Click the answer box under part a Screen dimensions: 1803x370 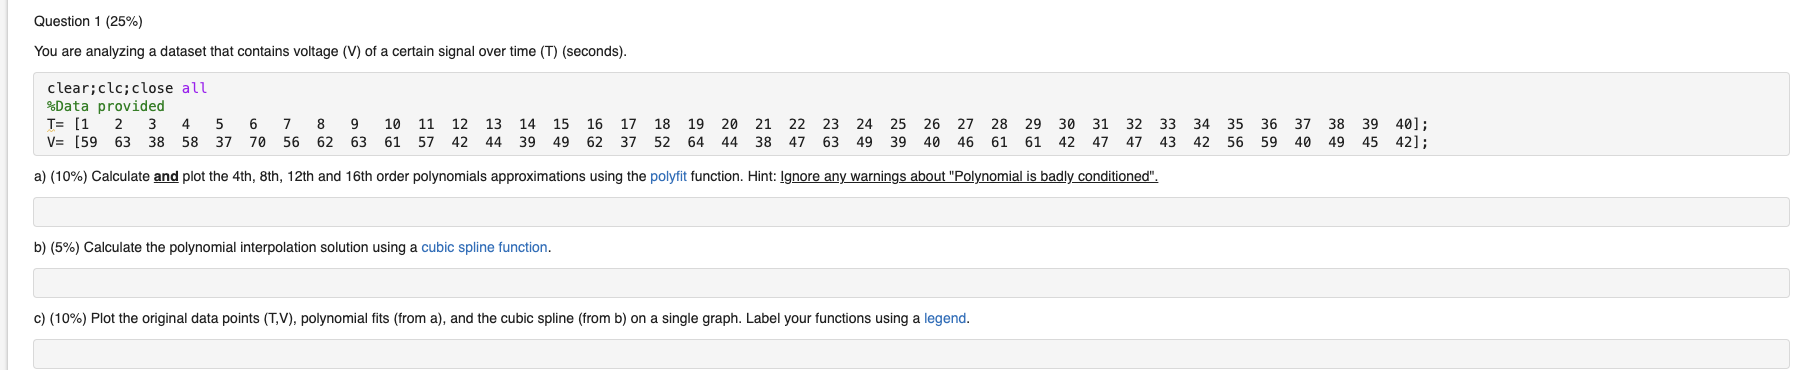click(911, 212)
